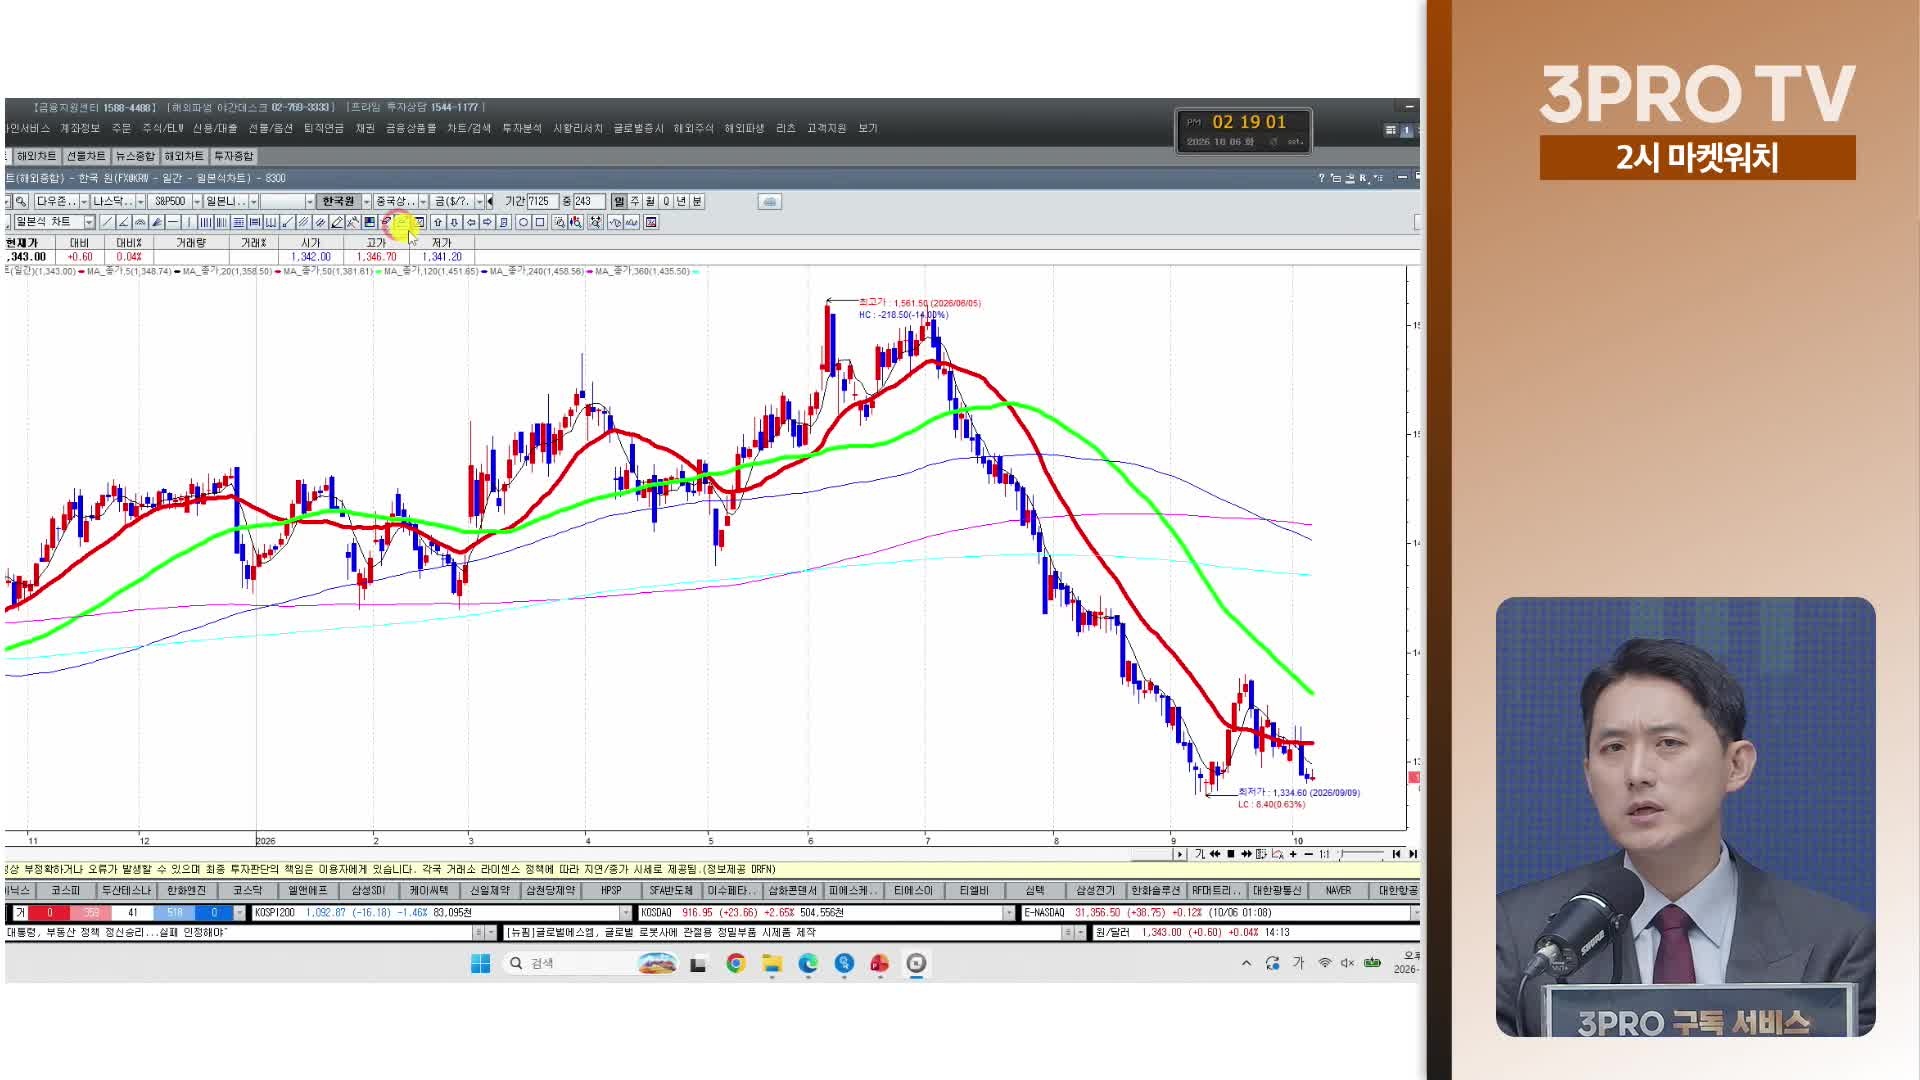Select the trend line drawing tool

click(x=107, y=222)
